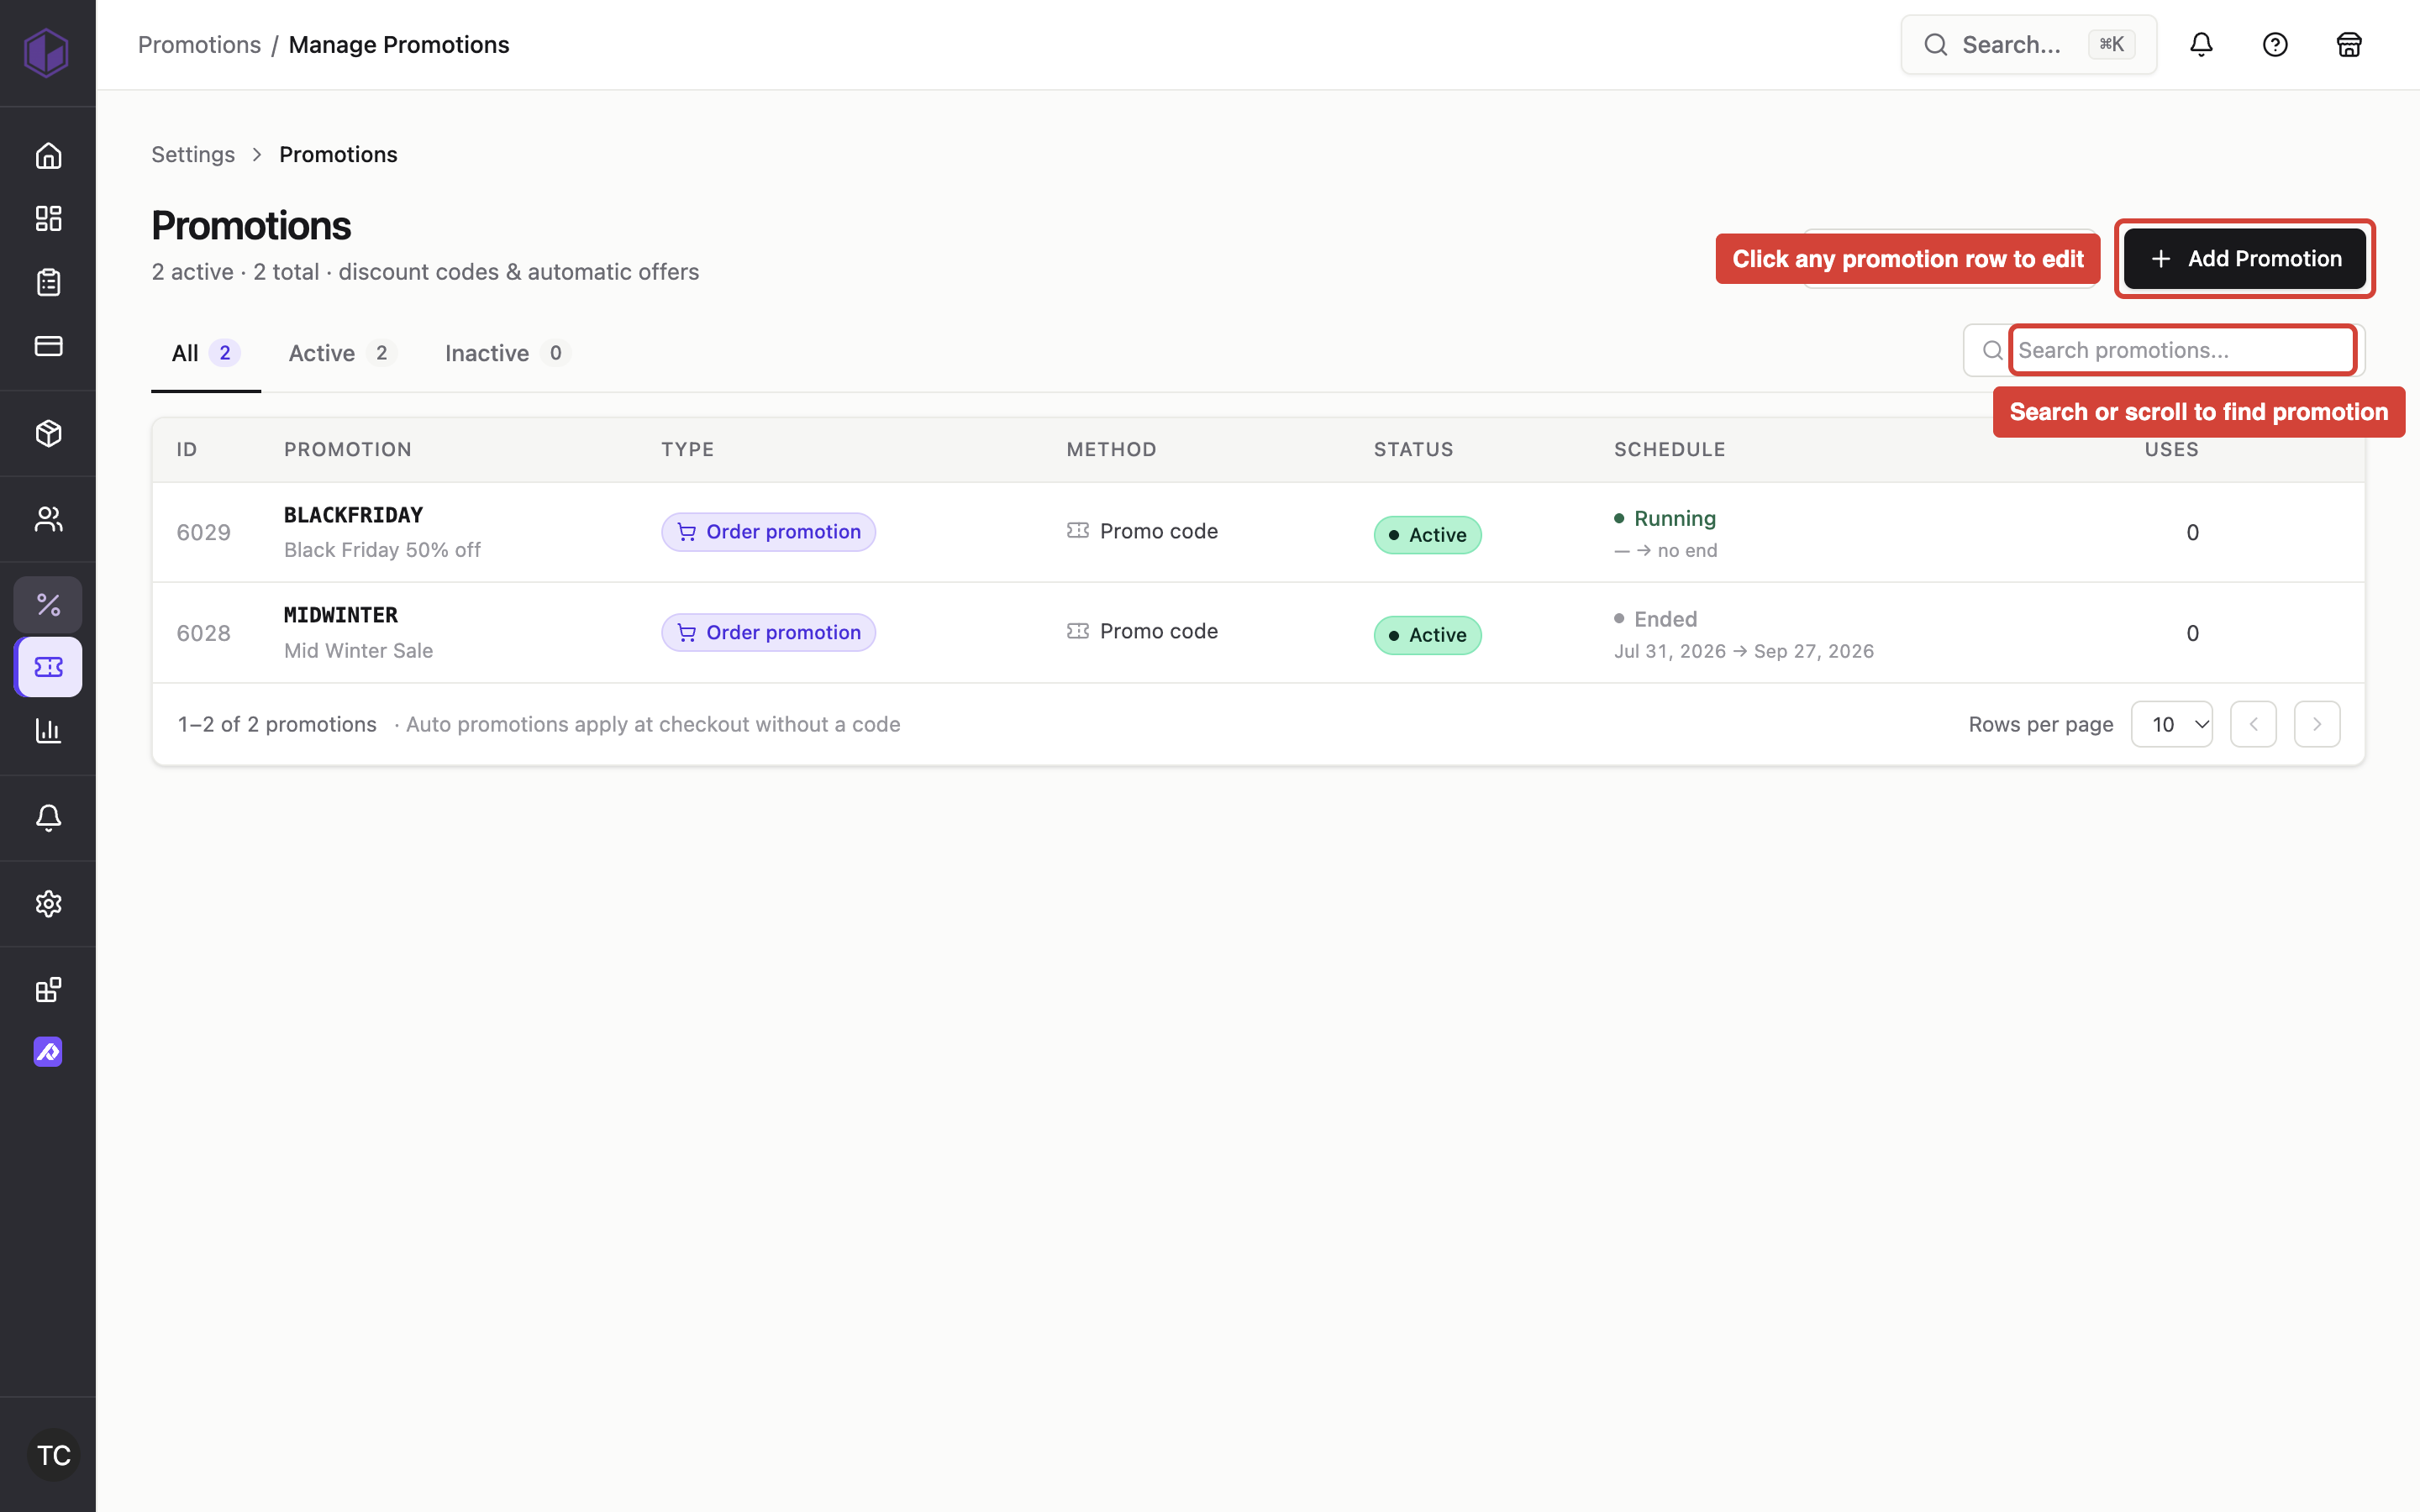Open the orders clipboard icon in sidebar
2420x1512 pixels.
48,282
